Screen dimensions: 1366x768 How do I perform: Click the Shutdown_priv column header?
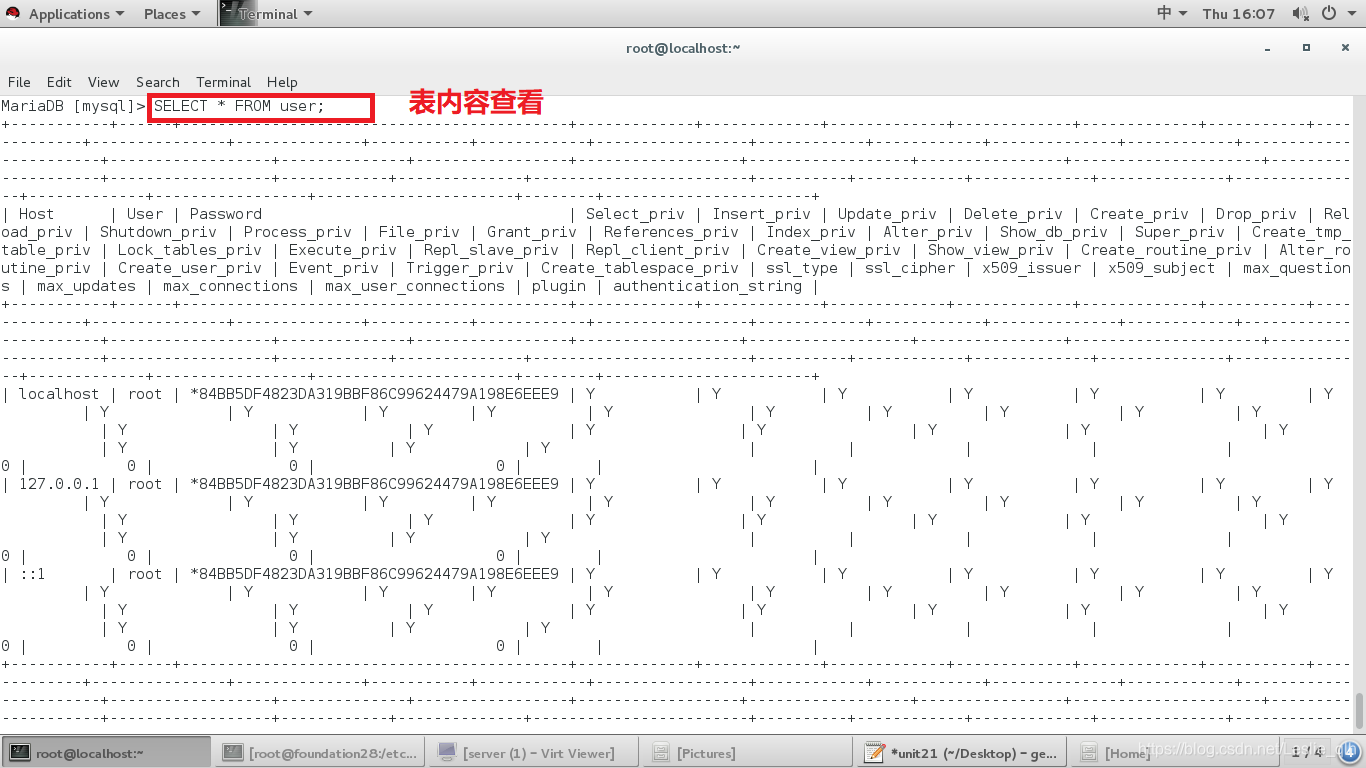pos(158,232)
